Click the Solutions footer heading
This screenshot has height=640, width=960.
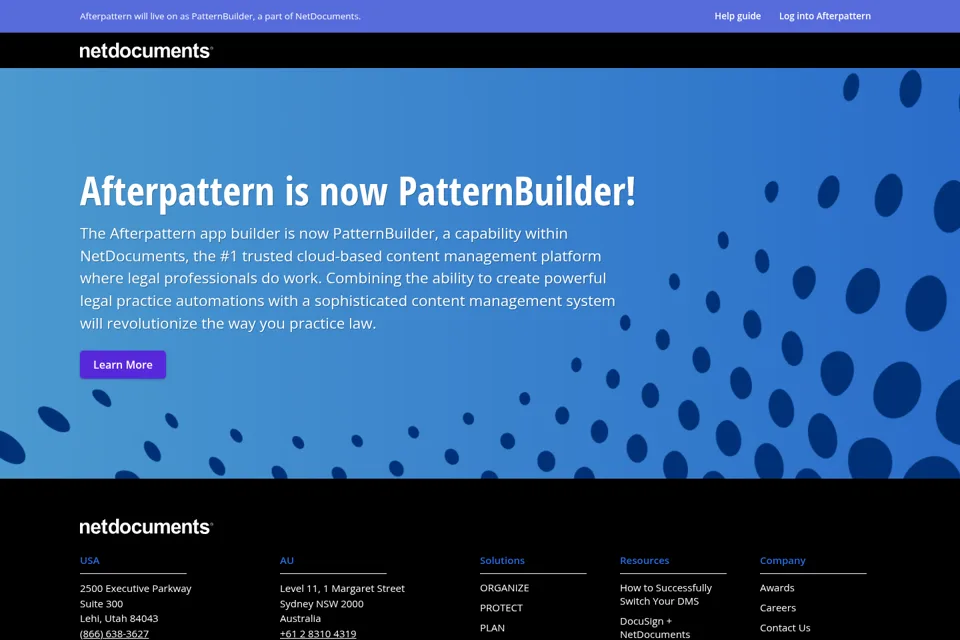click(x=502, y=560)
